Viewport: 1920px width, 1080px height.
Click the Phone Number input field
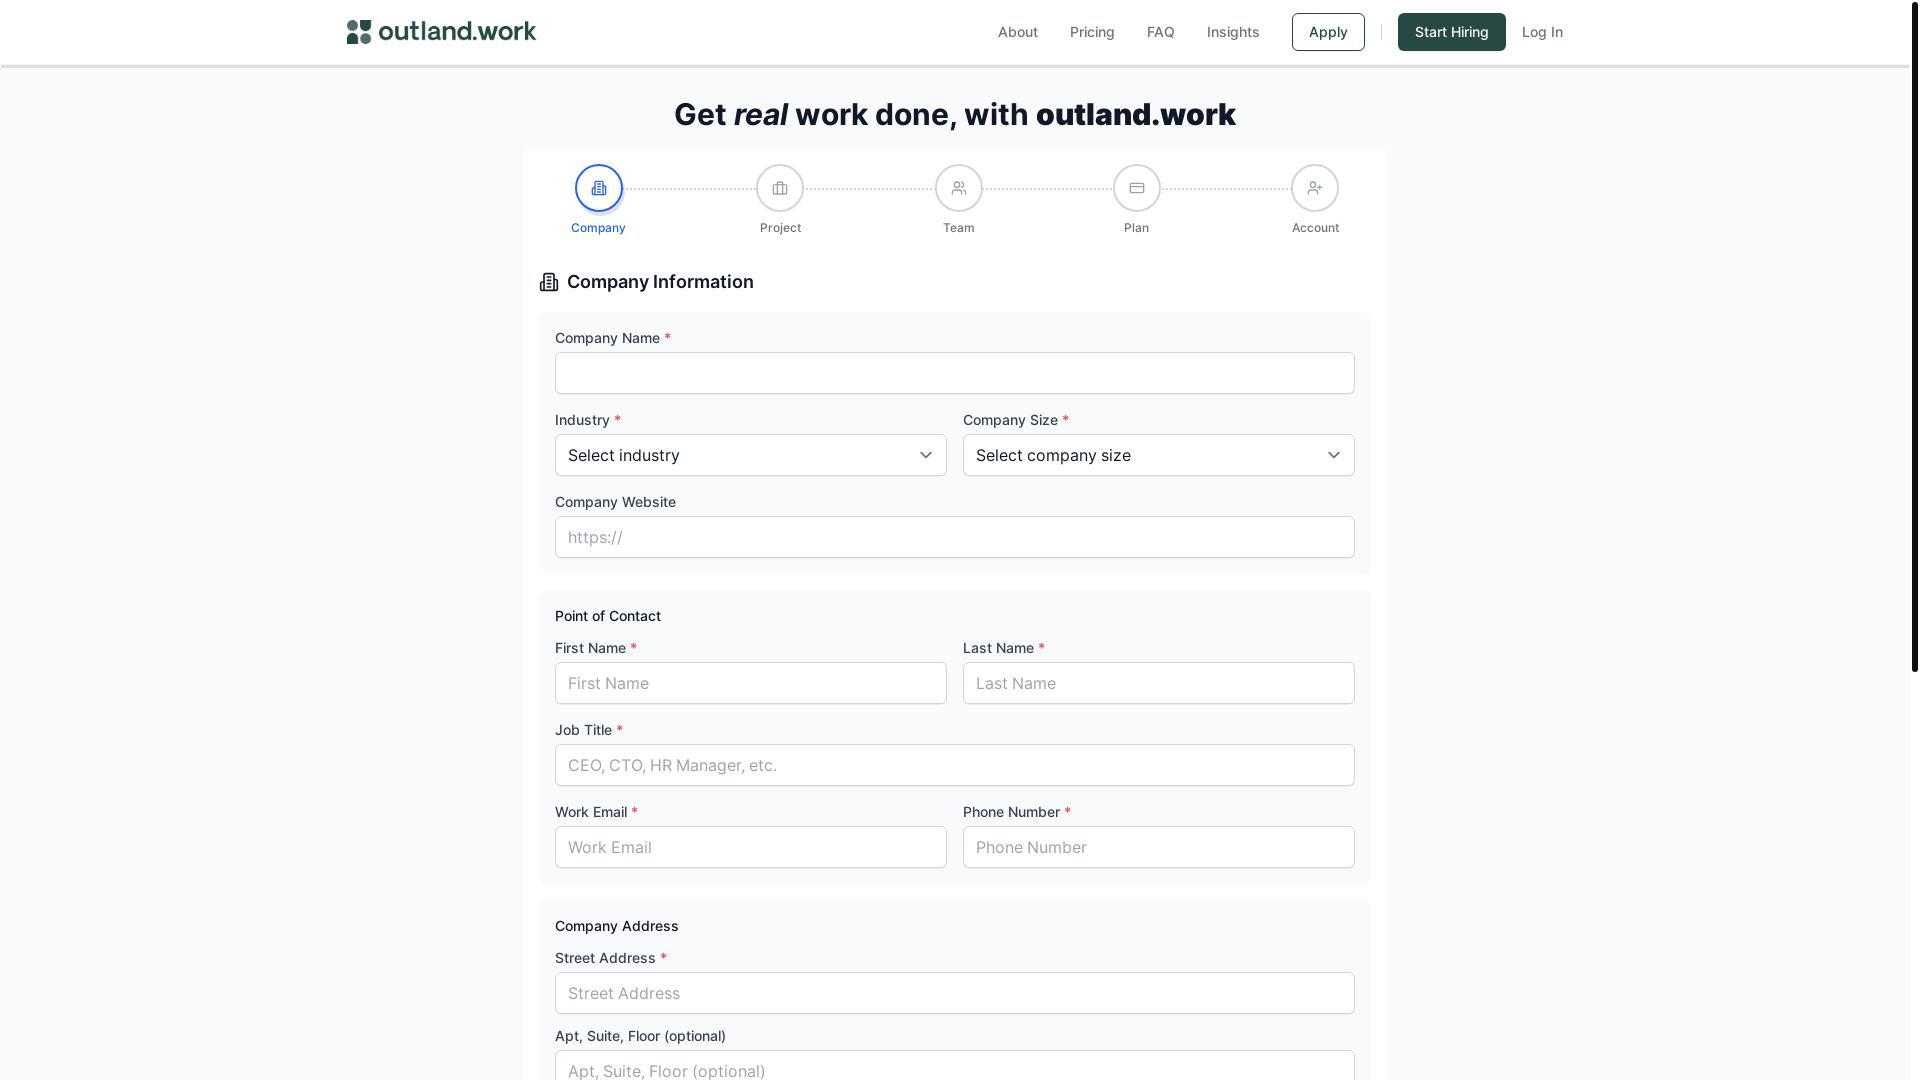click(x=1159, y=847)
